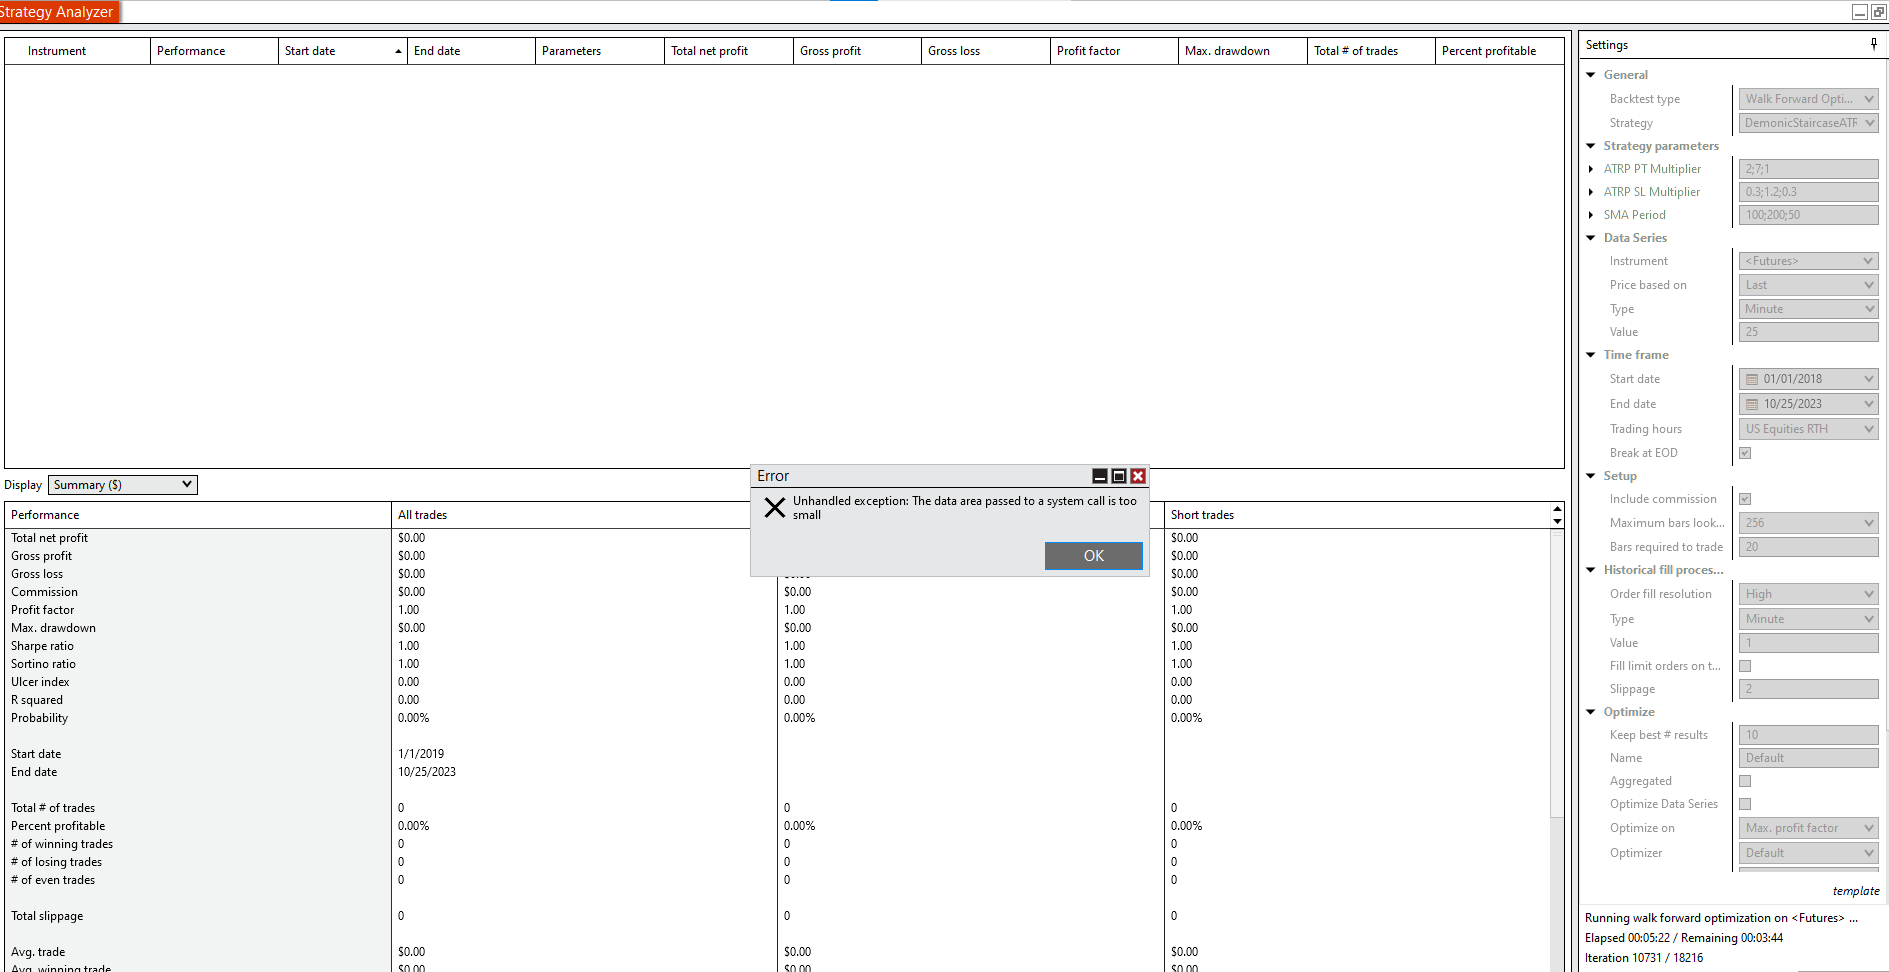Open the Order fill resolution dropdown
1889x972 pixels.
(1808, 594)
